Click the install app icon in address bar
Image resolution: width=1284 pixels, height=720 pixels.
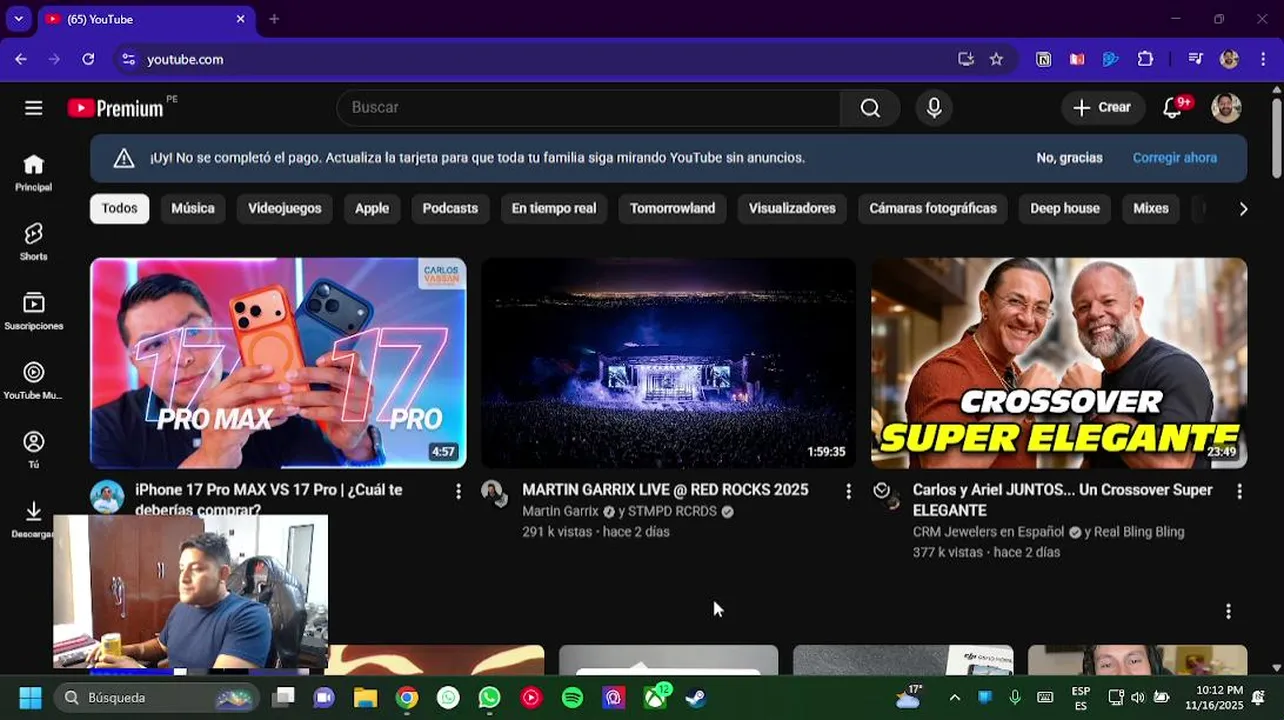click(x=966, y=59)
